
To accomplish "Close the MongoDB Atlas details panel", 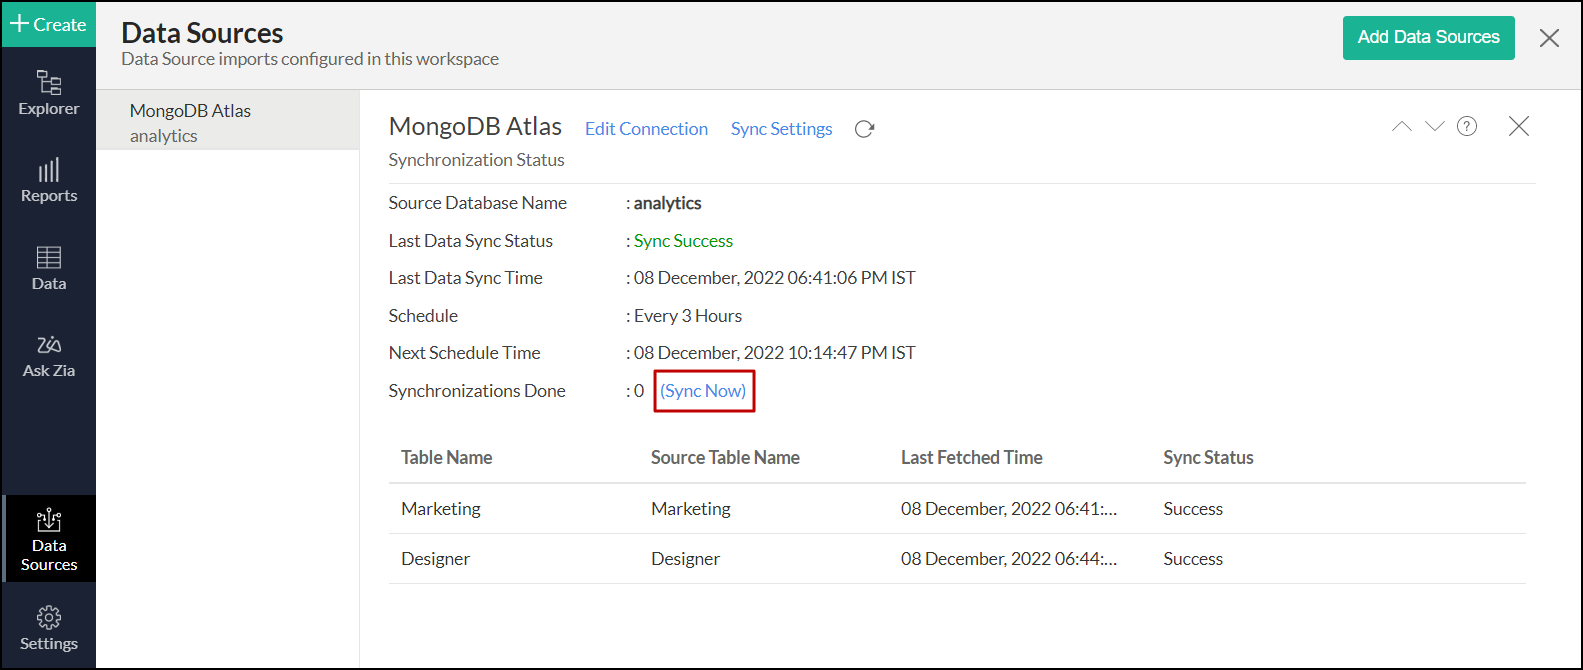I will 1518,126.
